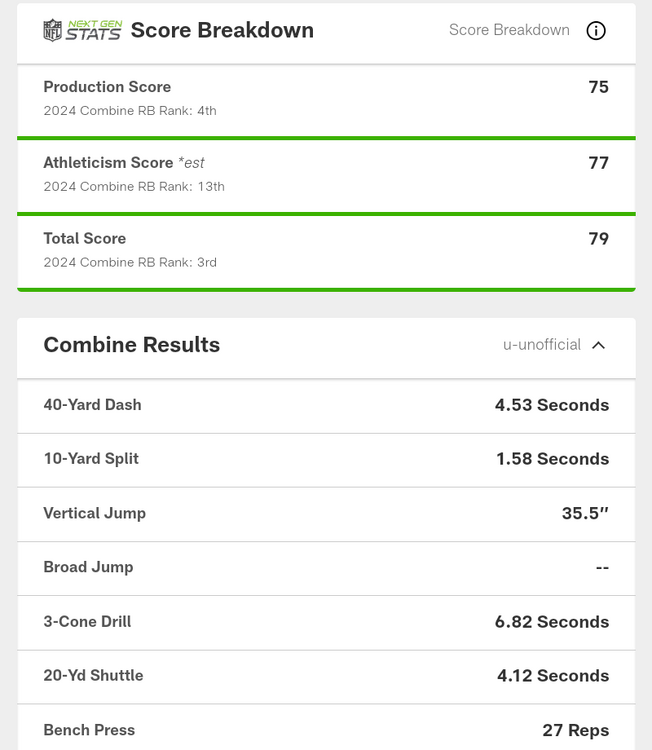The height and width of the screenshot is (750, 652).
Task: Click the Broad Jump result row
Action: (326, 567)
